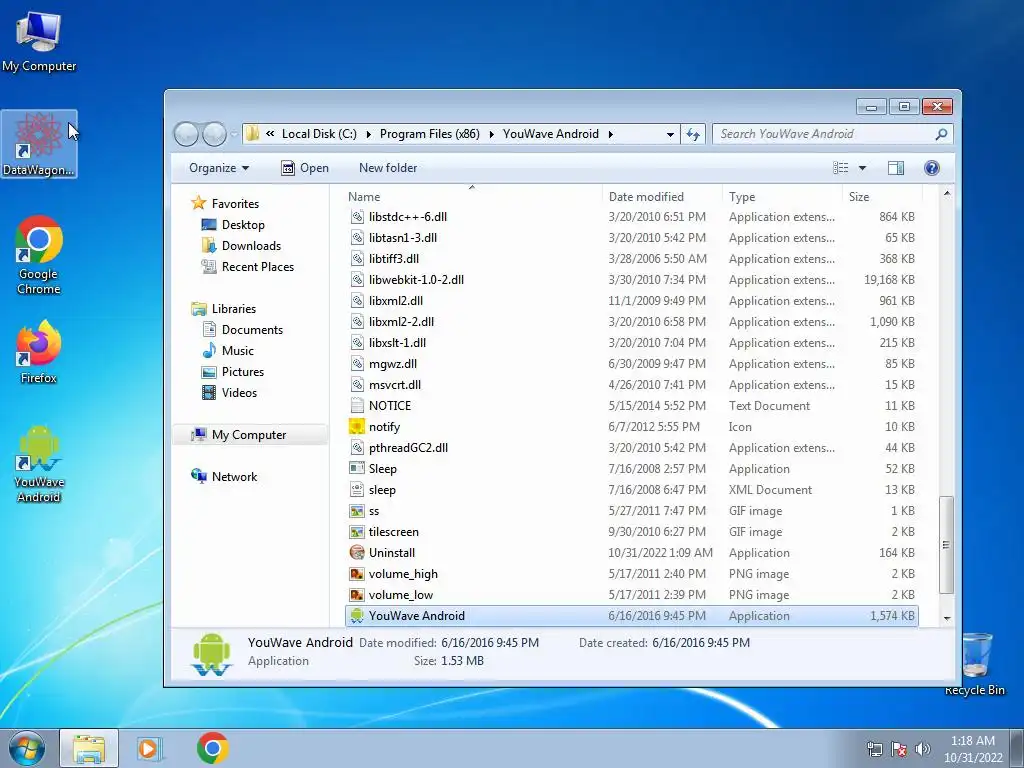Select the Uninstall application file
The height and width of the screenshot is (768, 1024).
click(x=632, y=552)
